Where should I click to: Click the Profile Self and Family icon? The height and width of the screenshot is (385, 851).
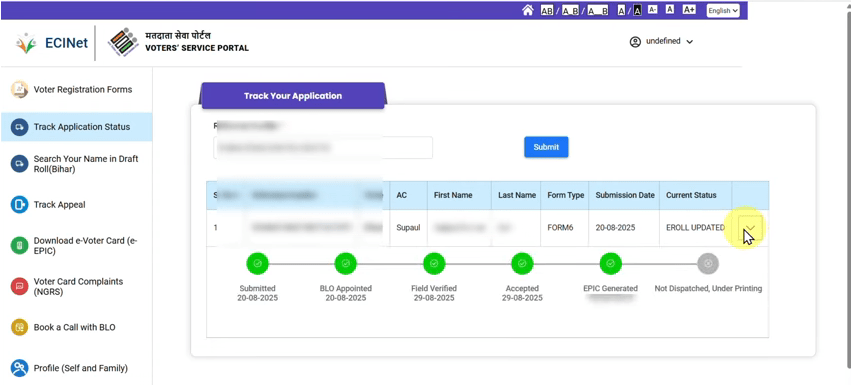20,368
